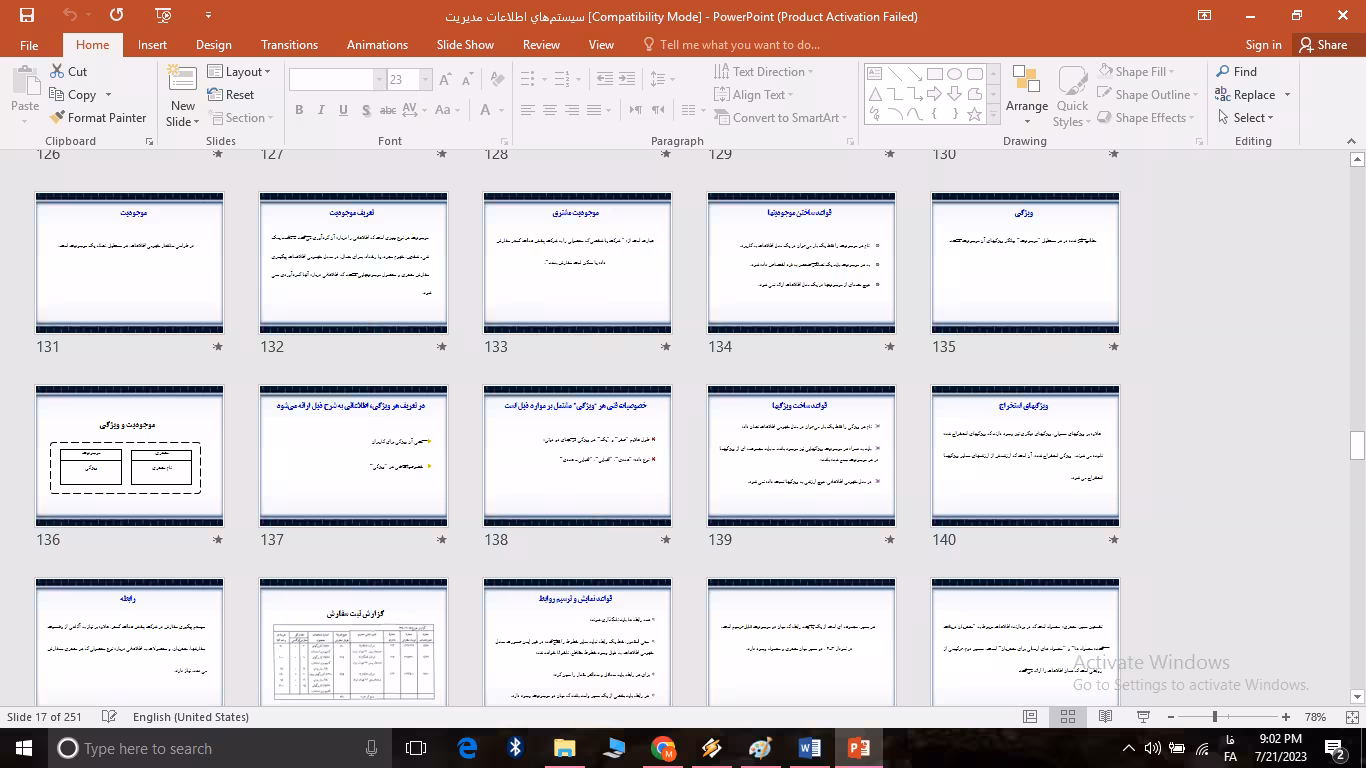Toggle italic formatting
This screenshot has width=1366, height=768.
320,110
